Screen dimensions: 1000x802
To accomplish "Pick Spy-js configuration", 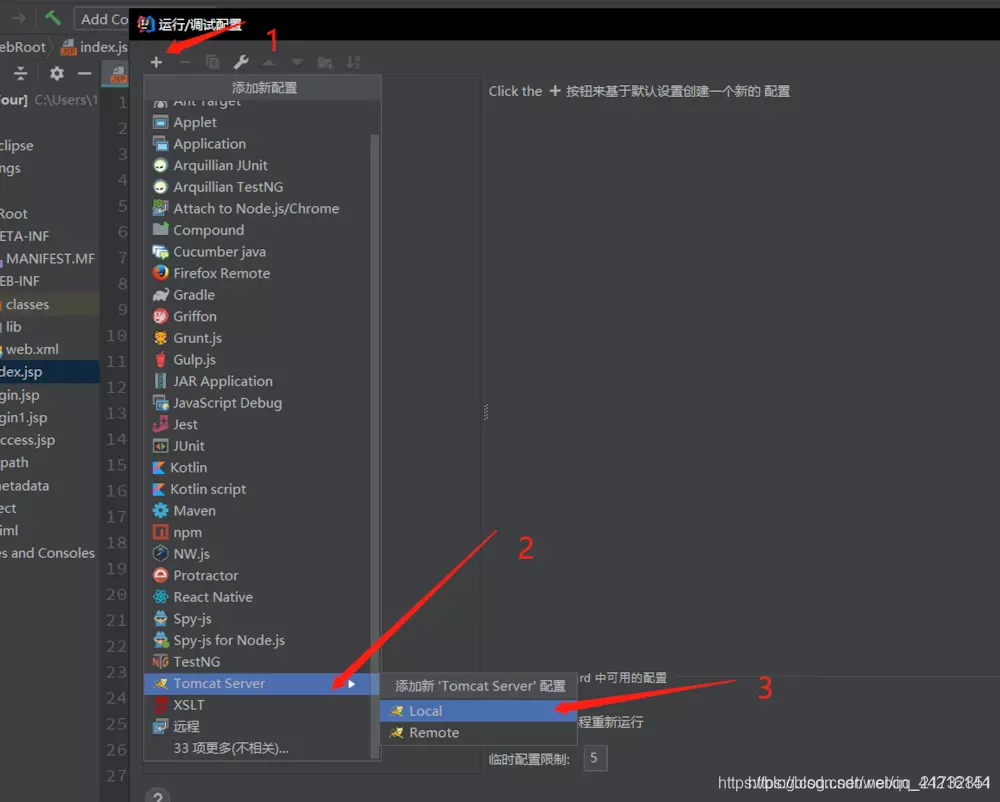I will (257, 619).
